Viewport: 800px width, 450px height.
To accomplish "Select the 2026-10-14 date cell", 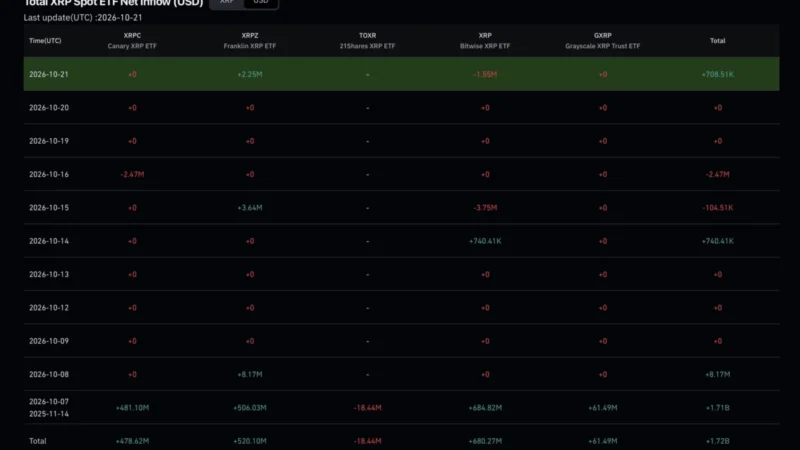I will click(49, 241).
